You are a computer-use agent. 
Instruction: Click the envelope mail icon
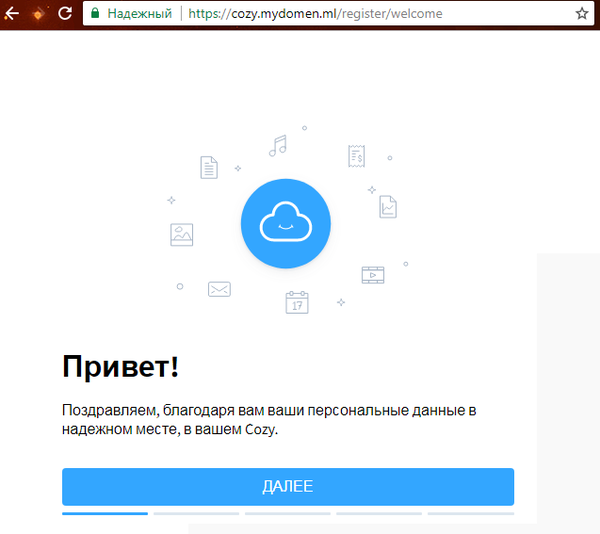(x=219, y=289)
